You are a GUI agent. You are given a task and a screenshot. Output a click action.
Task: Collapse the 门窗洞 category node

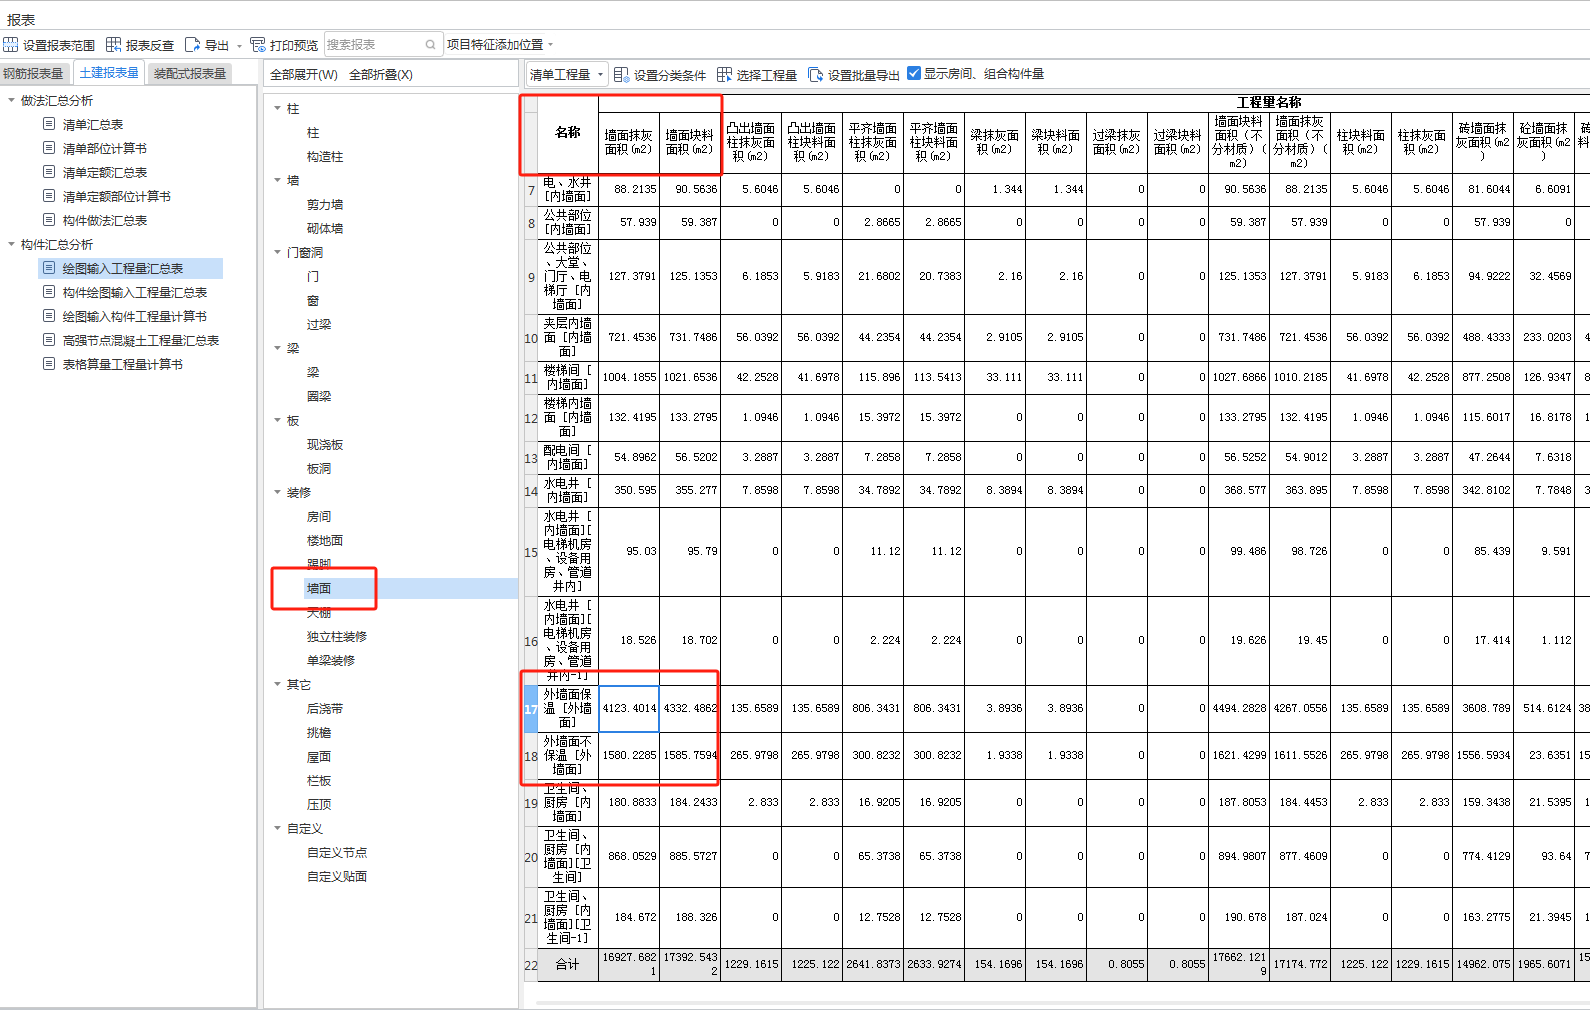(x=278, y=252)
